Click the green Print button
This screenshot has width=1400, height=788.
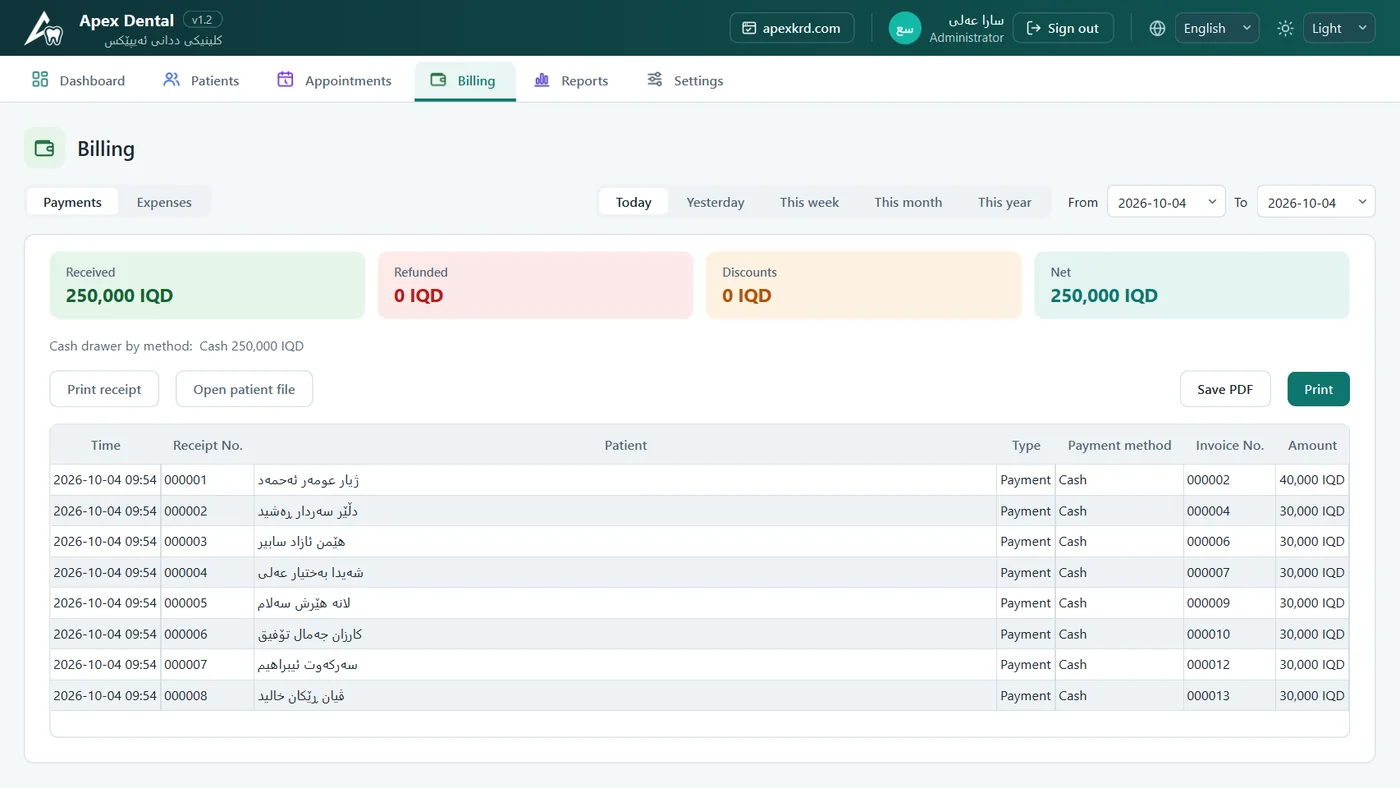(1318, 389)
